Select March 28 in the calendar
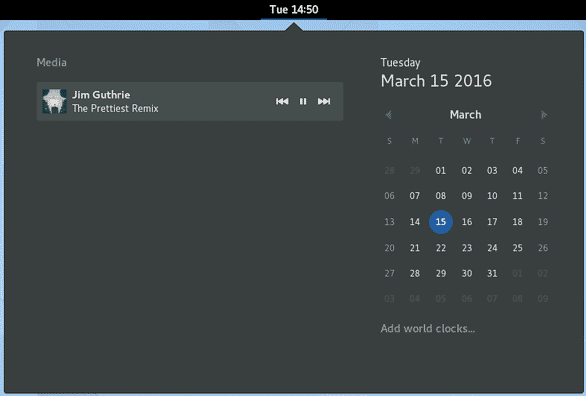The height and width of the screenshot is (396, 586). click(414, 273)
